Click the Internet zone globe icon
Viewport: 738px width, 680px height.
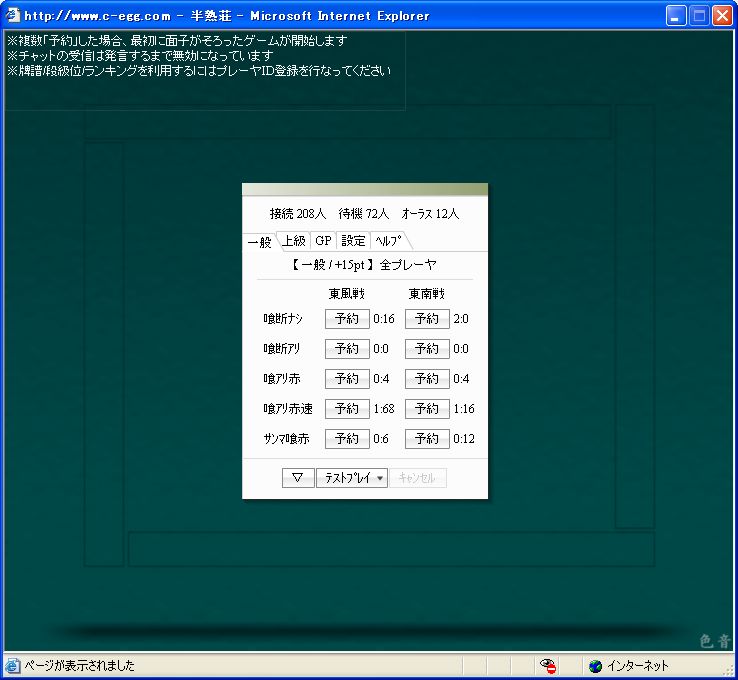click(x=595, y=666)
